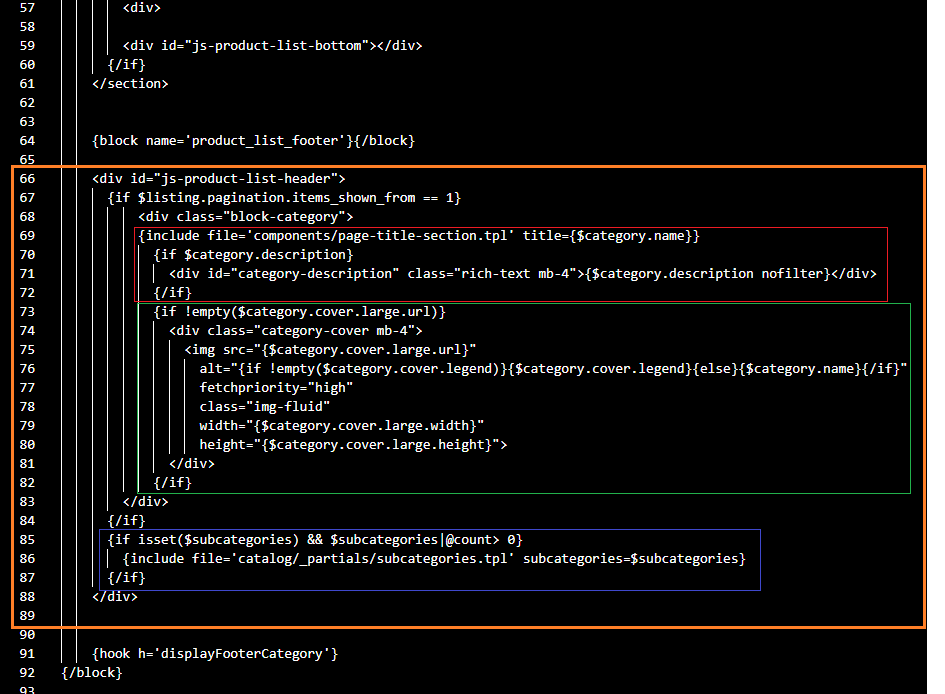Click the !empty($category.cover.large.url) condition
Viewport: 945px width, 694px height.
tap(300, 312)
